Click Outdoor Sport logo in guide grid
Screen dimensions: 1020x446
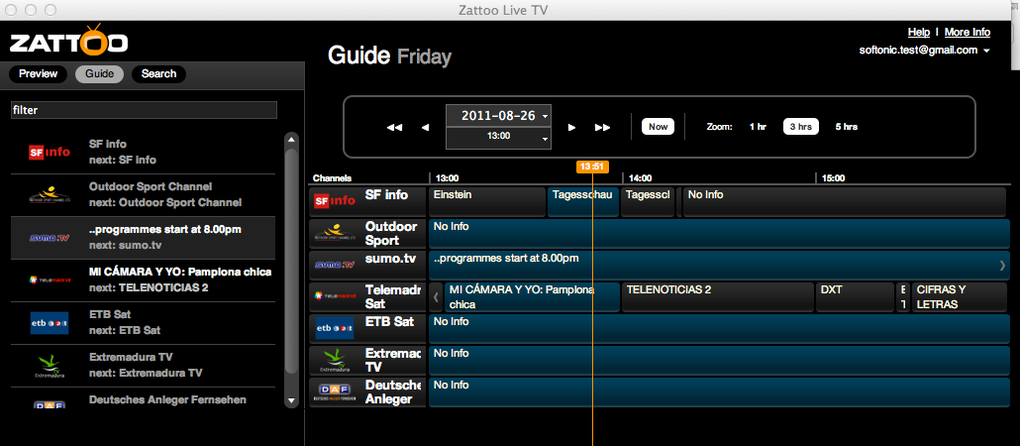(335, 233)
